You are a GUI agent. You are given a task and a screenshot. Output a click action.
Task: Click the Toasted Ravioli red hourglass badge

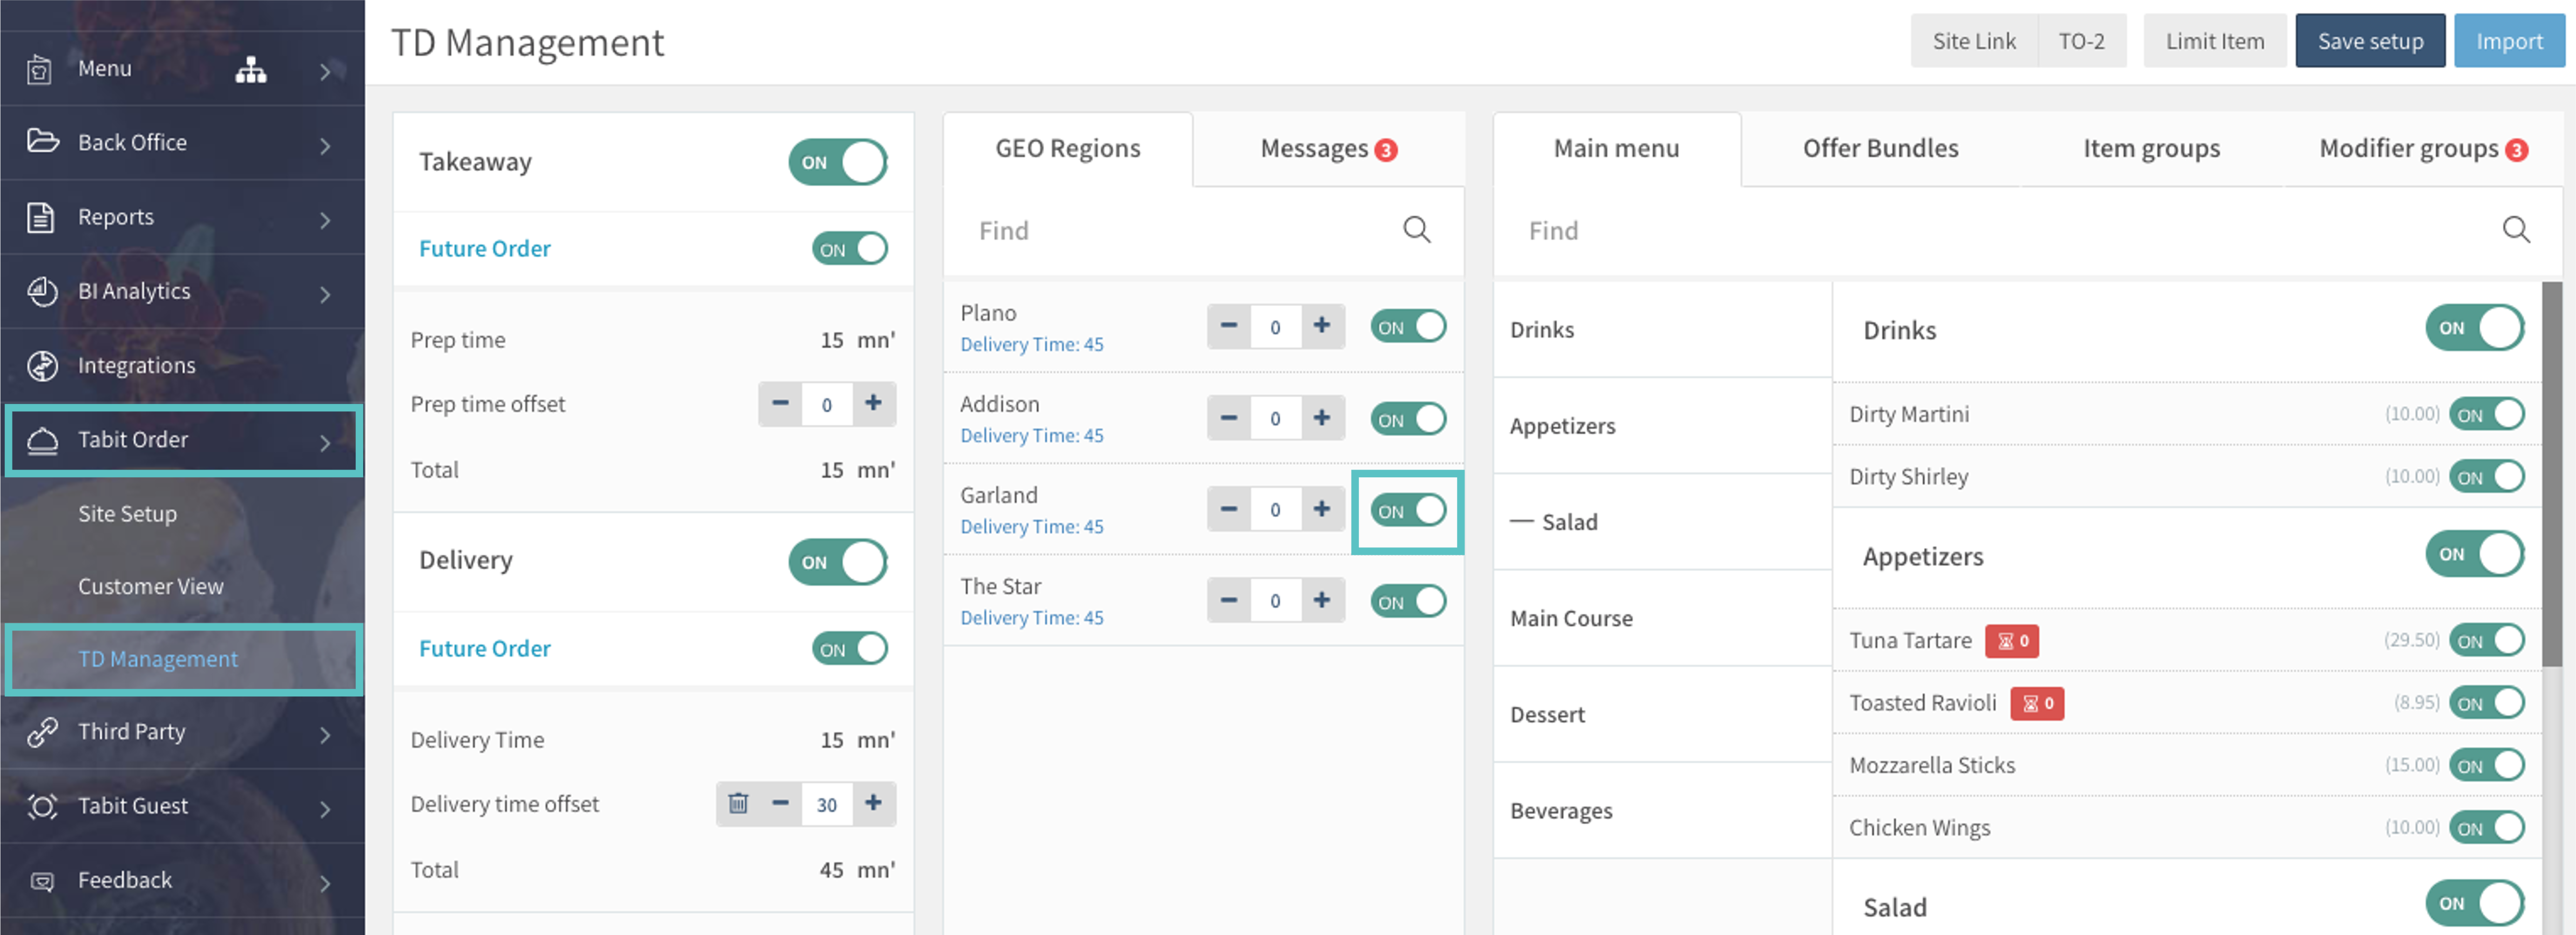pyautogui.click(x=2037, y=703)
